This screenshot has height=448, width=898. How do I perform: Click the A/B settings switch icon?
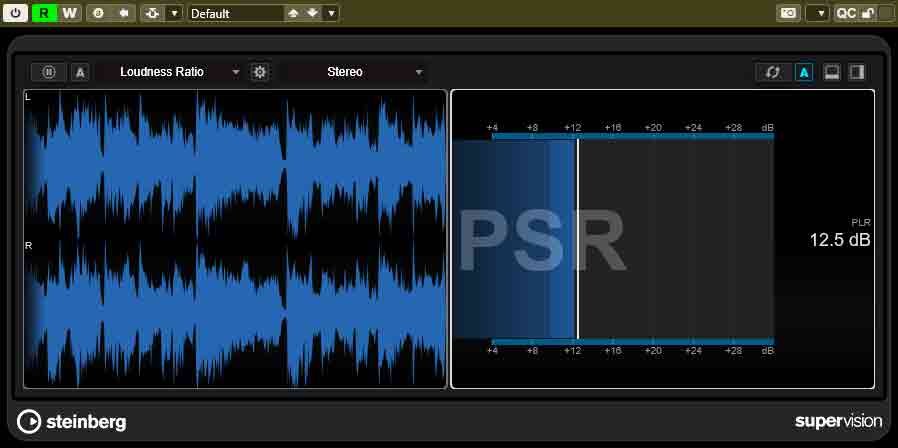click(x=98, y=13)
